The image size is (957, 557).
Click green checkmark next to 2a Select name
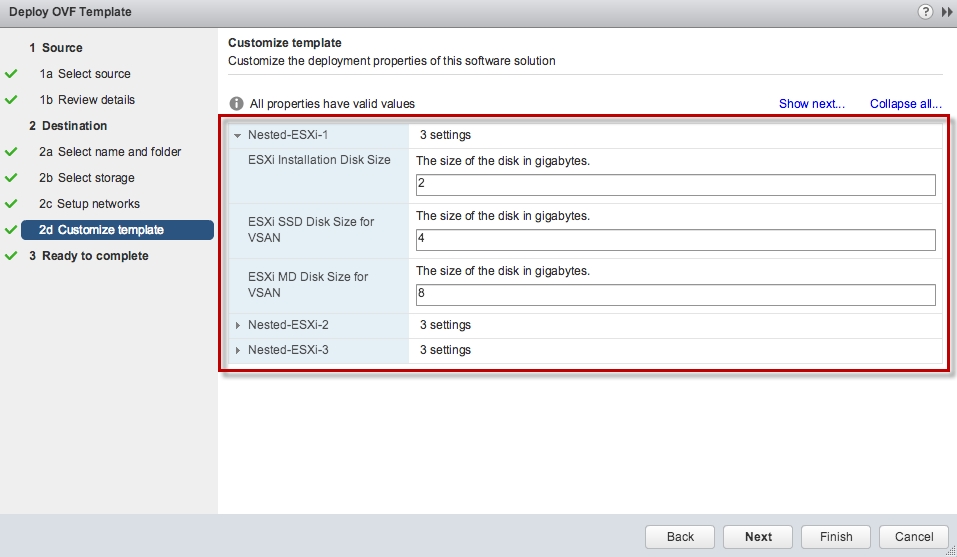(x=11, y=151)
